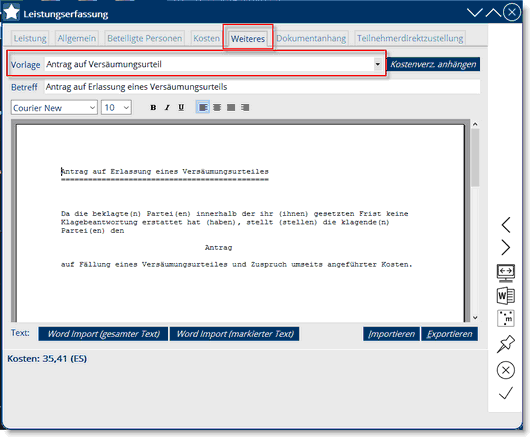Toggle underline formatting

(x=181, y=108)
